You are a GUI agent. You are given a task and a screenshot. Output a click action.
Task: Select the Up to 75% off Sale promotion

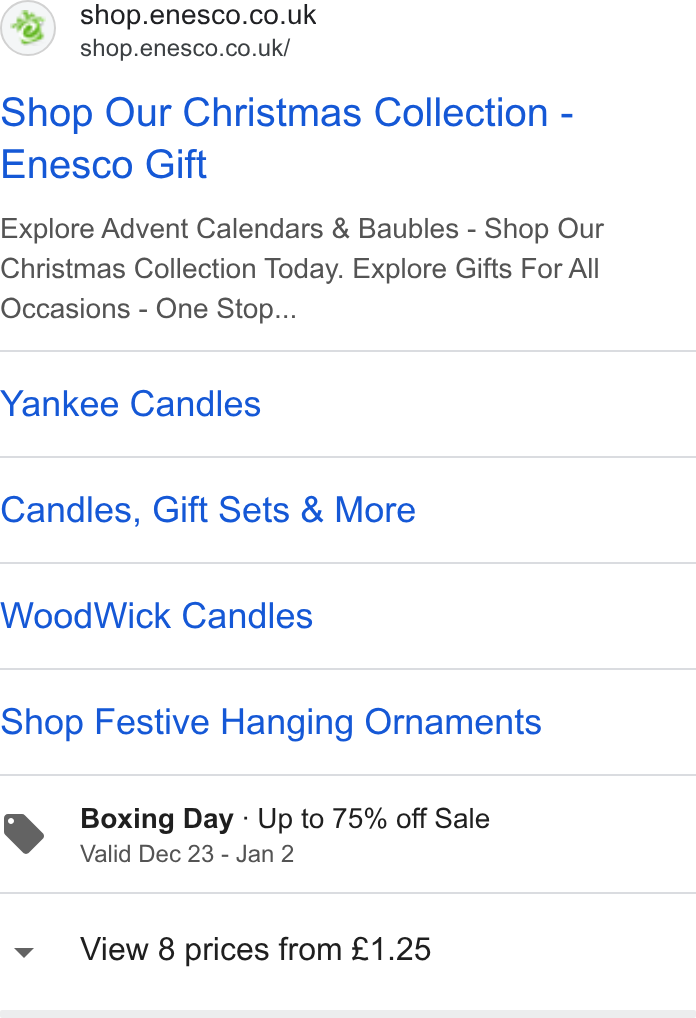pos(373,819)
